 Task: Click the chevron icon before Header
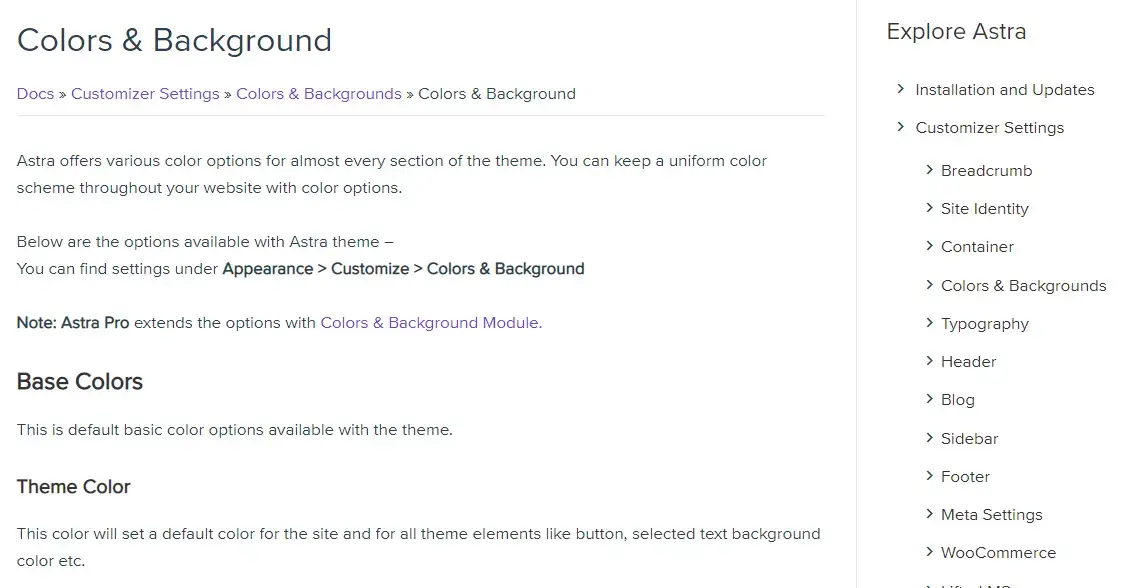[x=929, y=361]
